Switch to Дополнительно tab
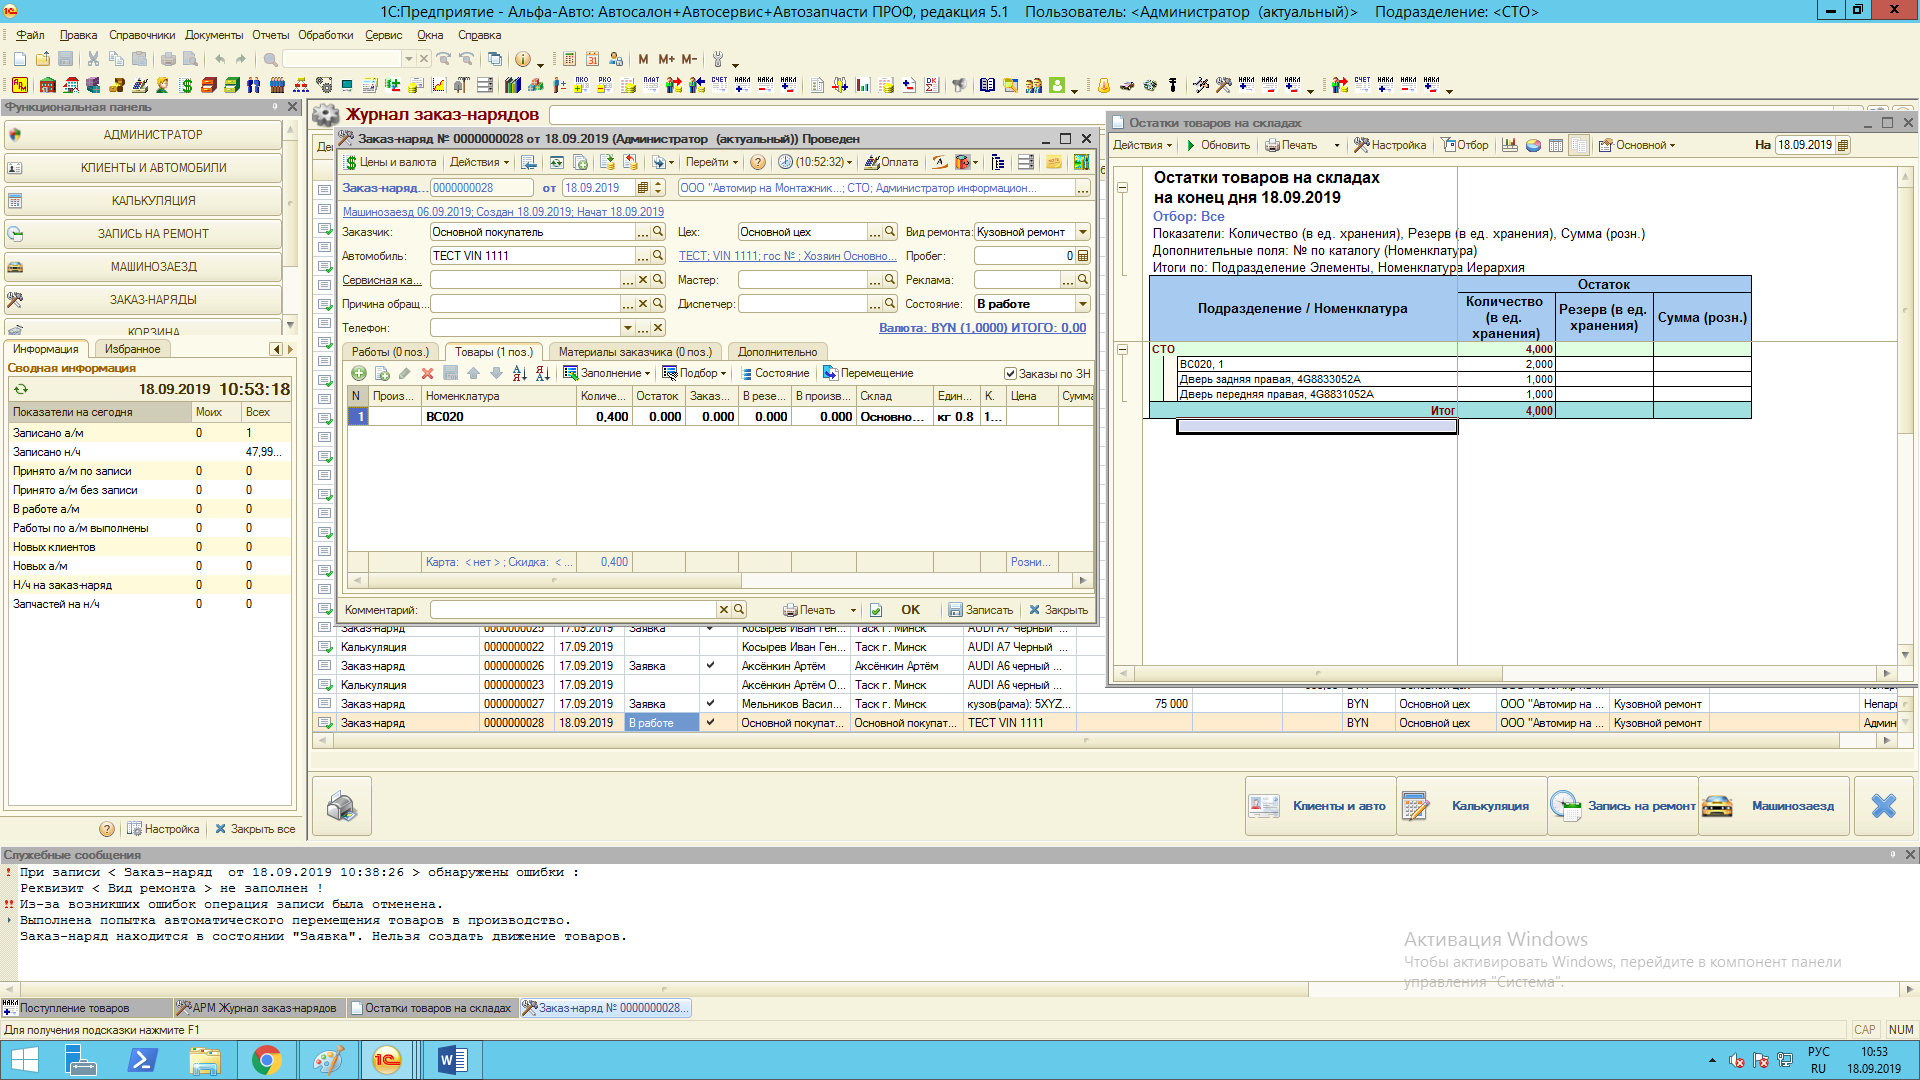Screen dimensions: 1920x1080 [777, 352]
